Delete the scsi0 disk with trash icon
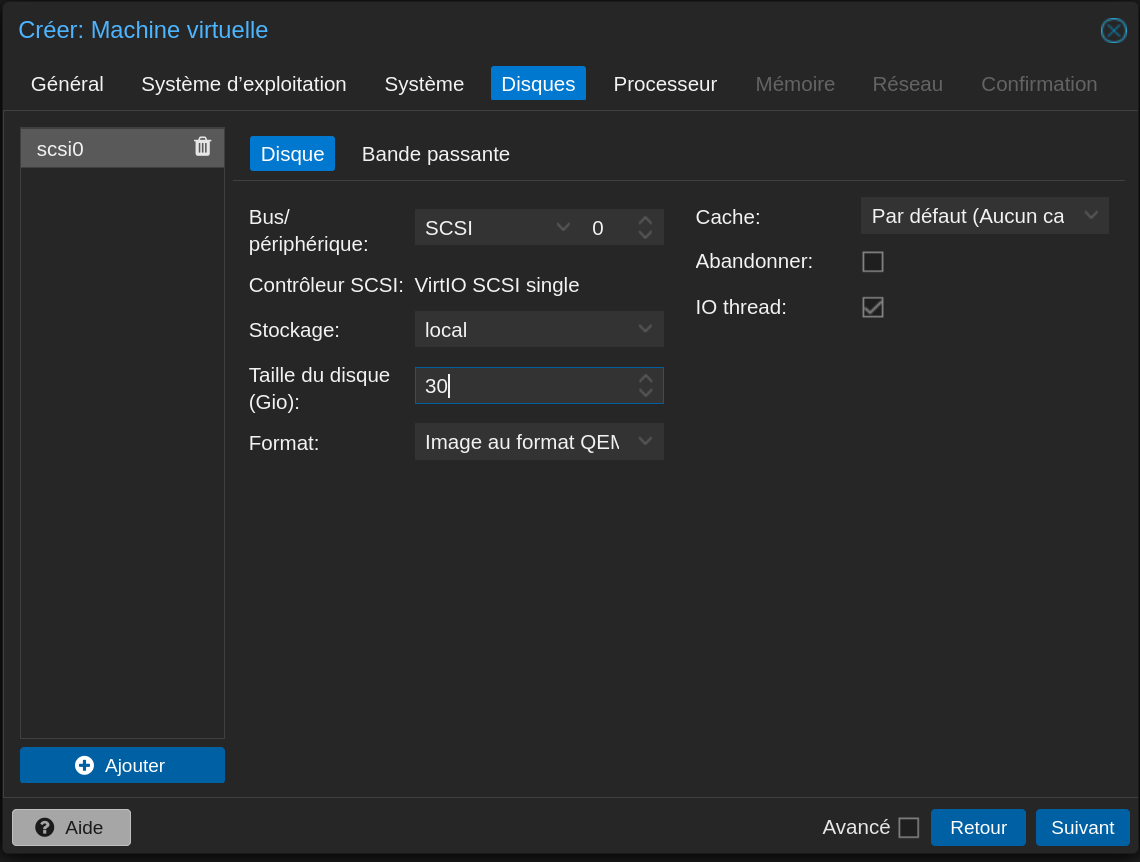The height and width of the screenshot is (862, 1140). tap(202, 147)
